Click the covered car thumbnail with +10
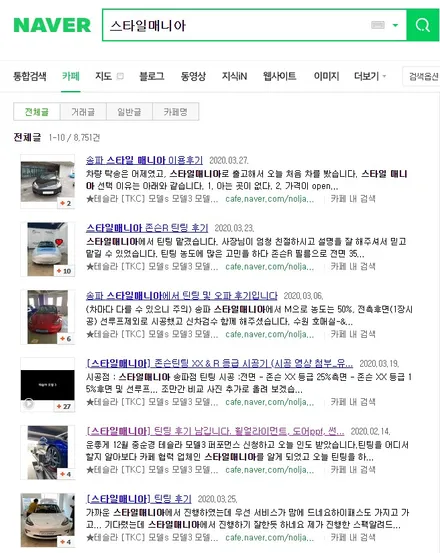 tap(48, 249)
